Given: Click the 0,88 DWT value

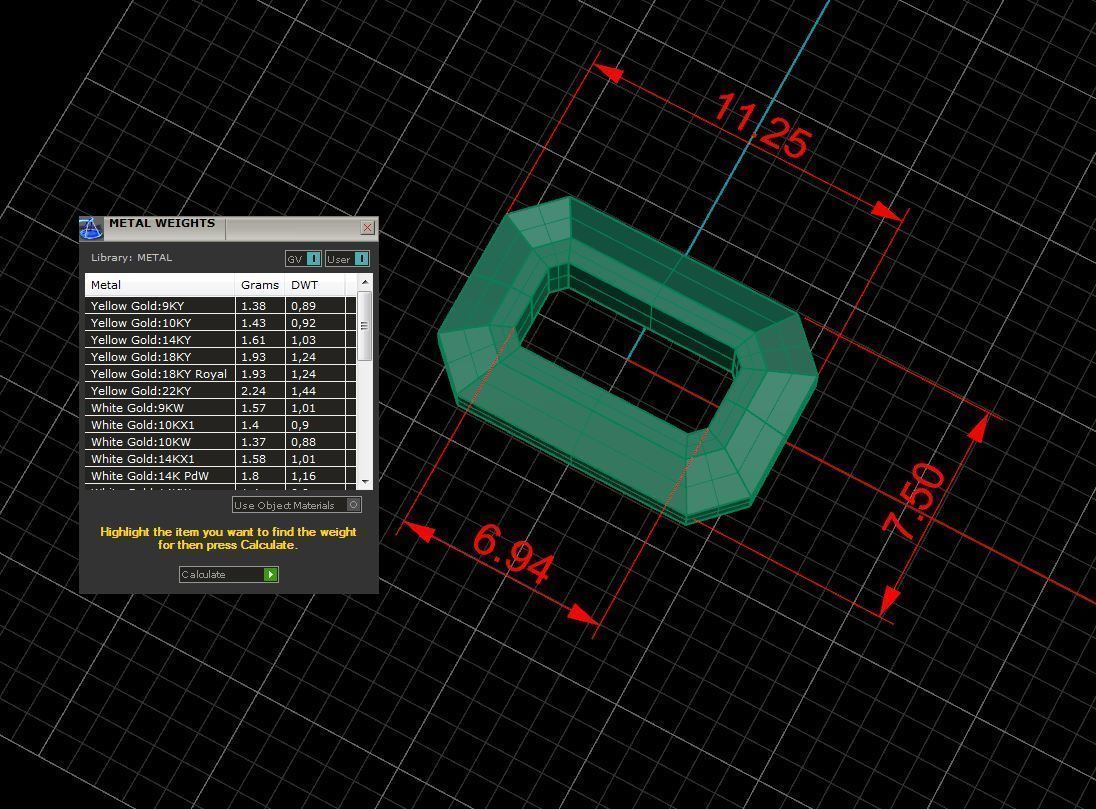Looking at the screenshot, I should pos(303,442).
